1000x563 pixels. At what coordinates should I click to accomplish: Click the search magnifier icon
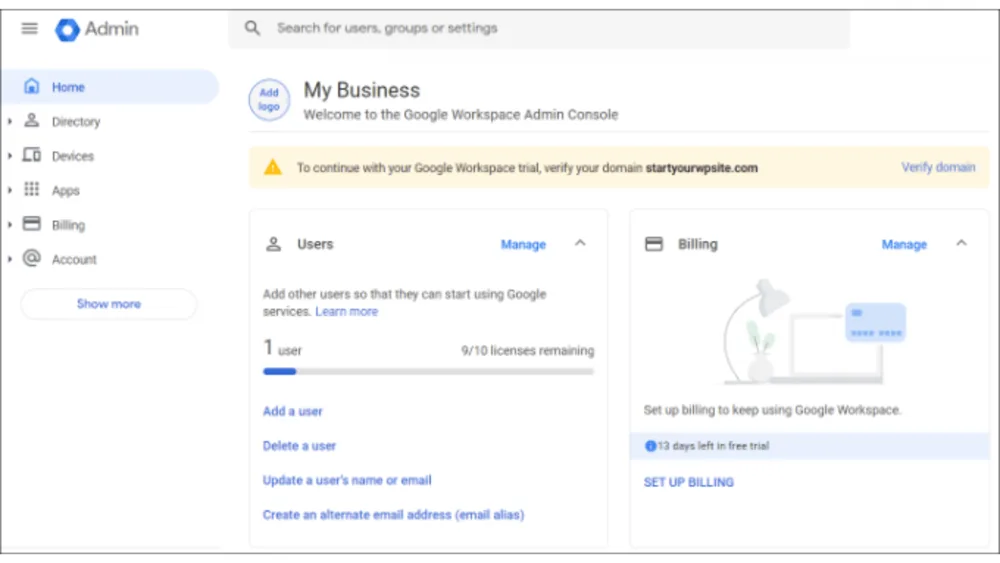(x=253, y=28)
